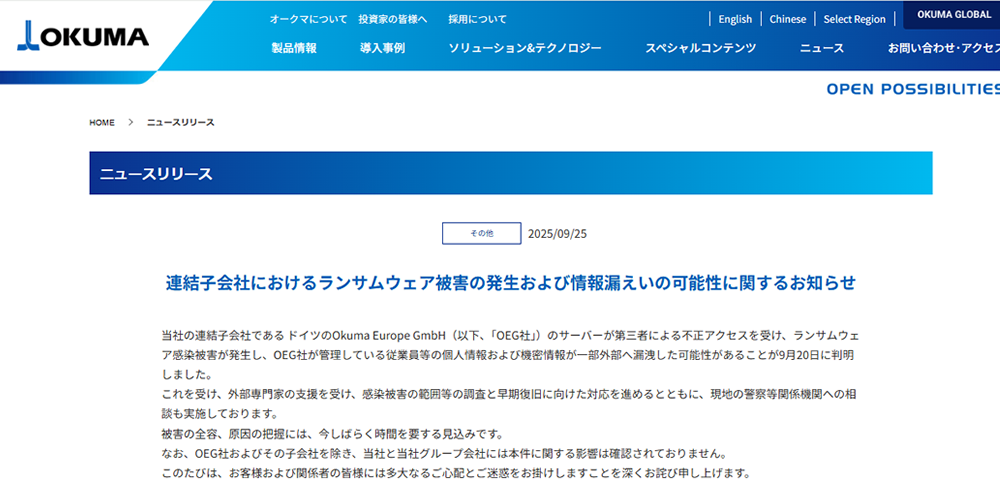Open ソリューション&テクノロジー menu
The width and height of the screenshot is (1000, 485).
pos(525,48)
